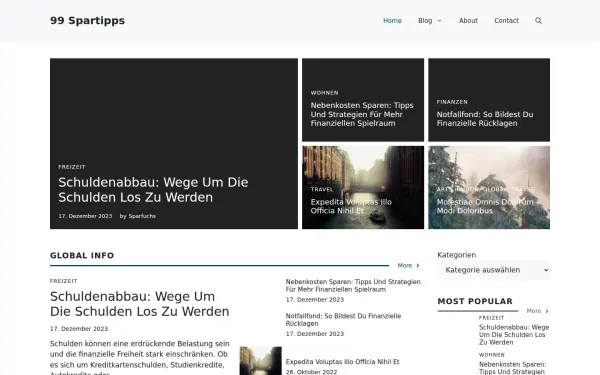The height and width of the screenshot is (375, 600).
Task: Open the About page
Action: [468, 21]
